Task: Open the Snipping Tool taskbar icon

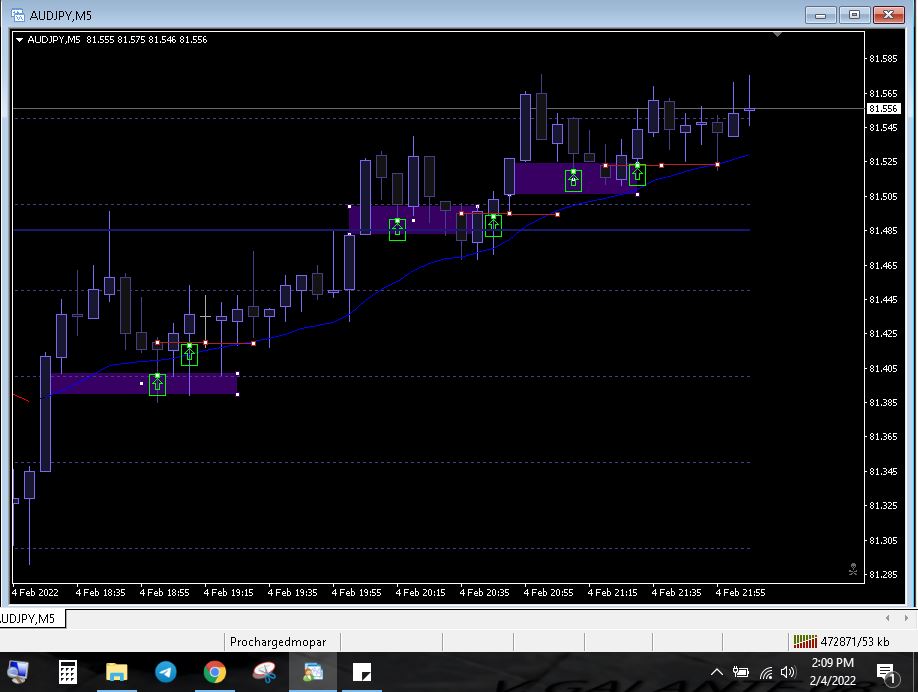Action: (x=264, y=672)
